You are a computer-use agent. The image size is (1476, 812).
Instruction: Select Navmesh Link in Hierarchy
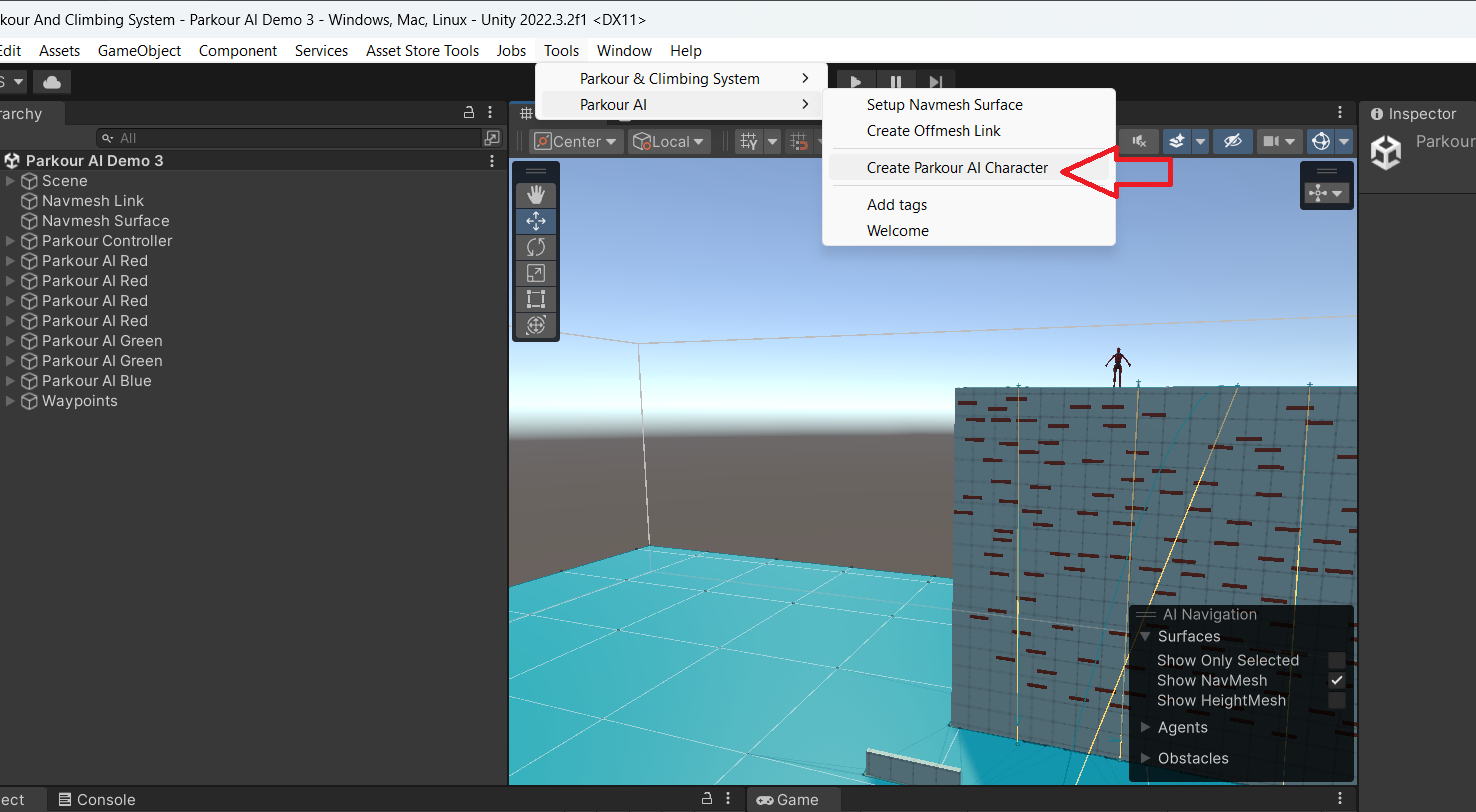(93, 201)
